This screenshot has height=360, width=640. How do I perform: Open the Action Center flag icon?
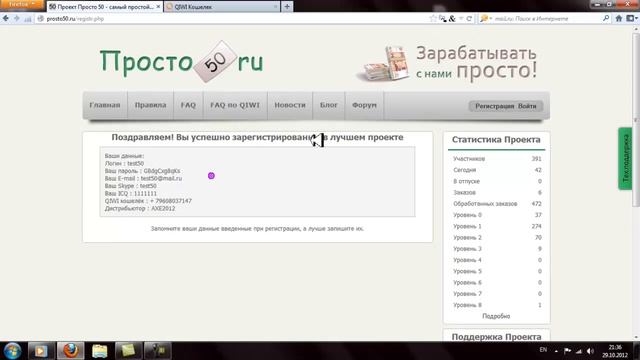point(567,351)
